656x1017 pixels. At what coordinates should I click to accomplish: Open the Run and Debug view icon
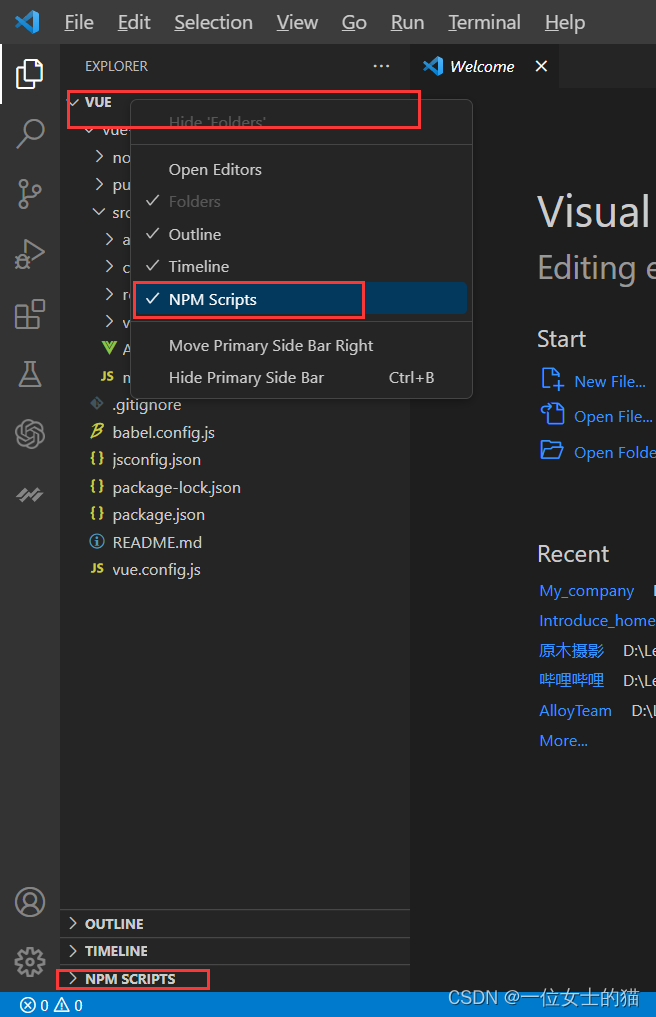pos(30,254)
